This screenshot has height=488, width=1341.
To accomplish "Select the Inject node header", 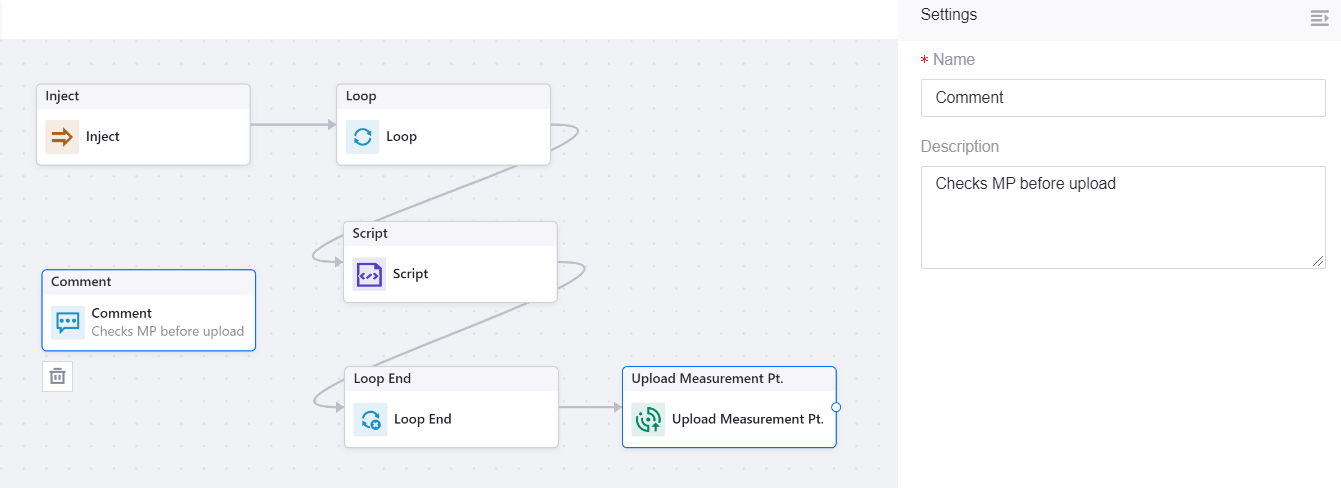I will click(143, 96).
